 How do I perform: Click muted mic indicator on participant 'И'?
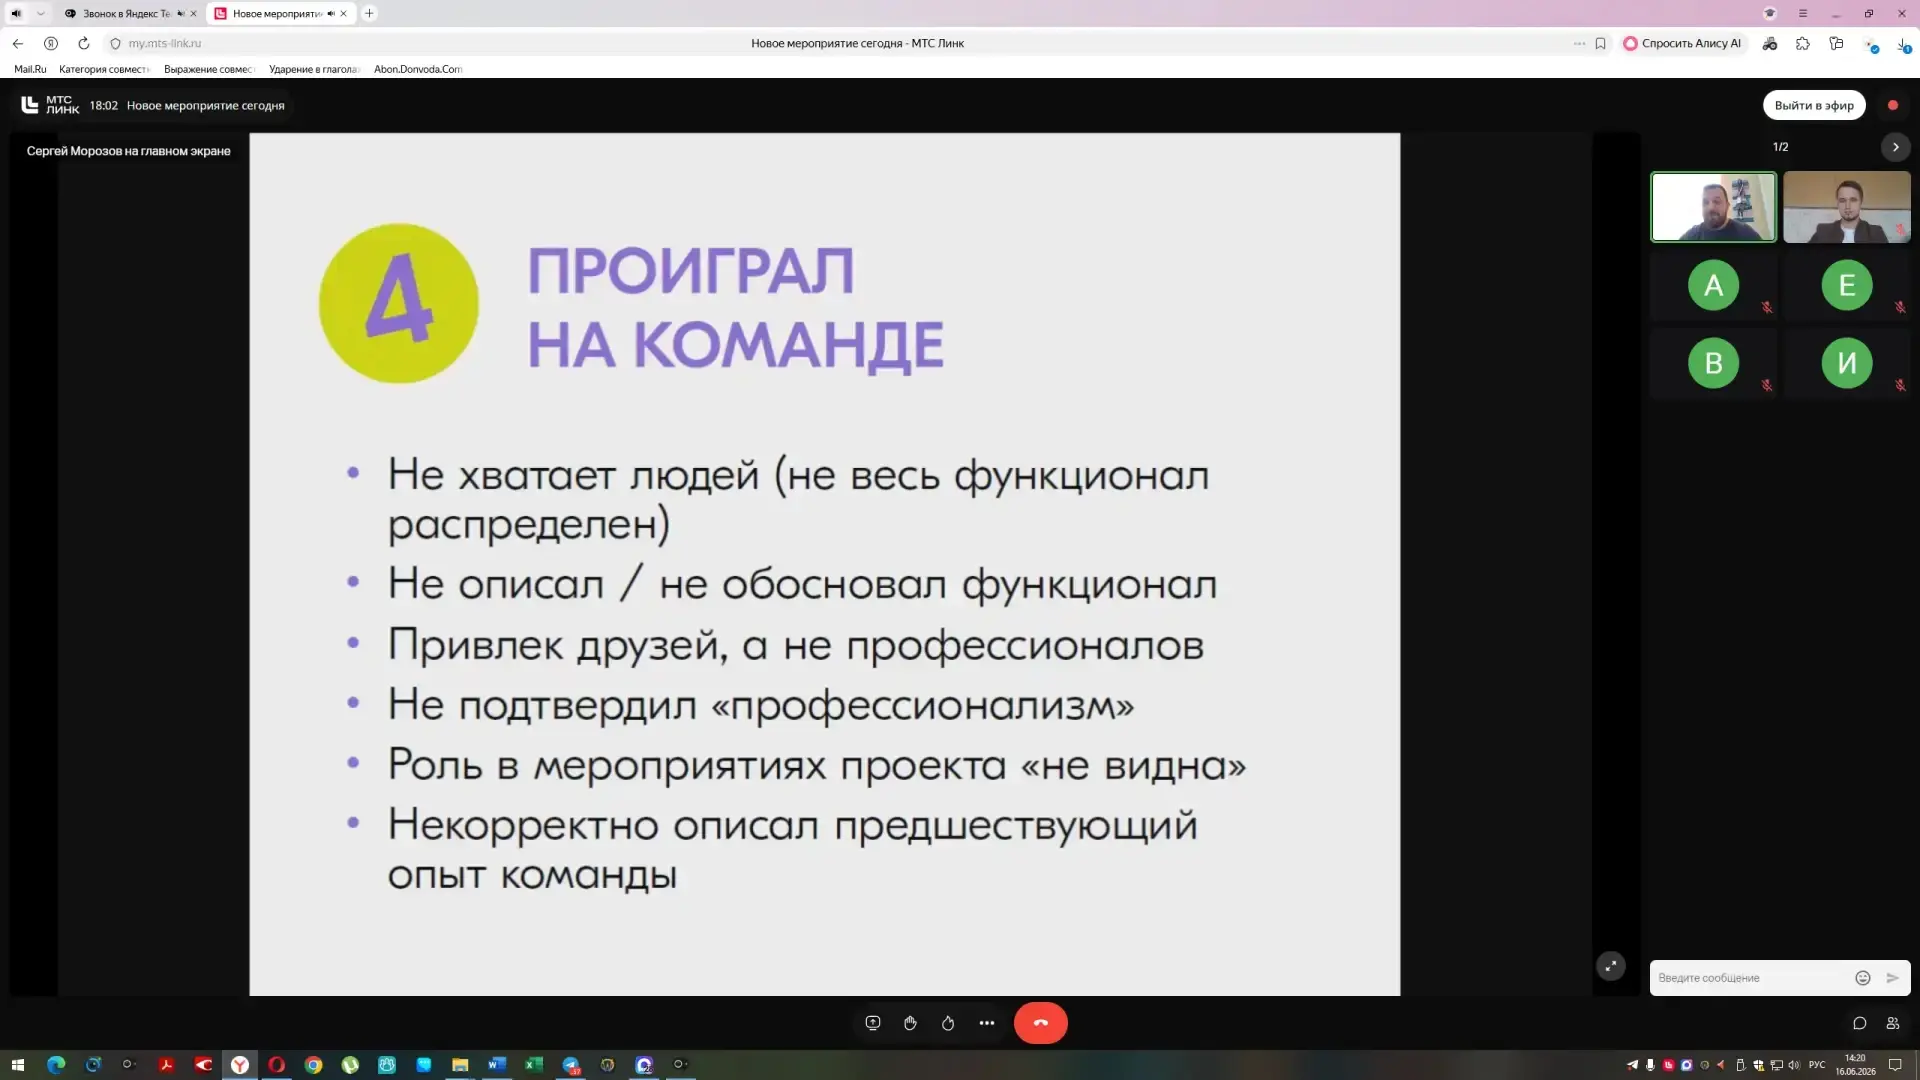pos(1900,385)
